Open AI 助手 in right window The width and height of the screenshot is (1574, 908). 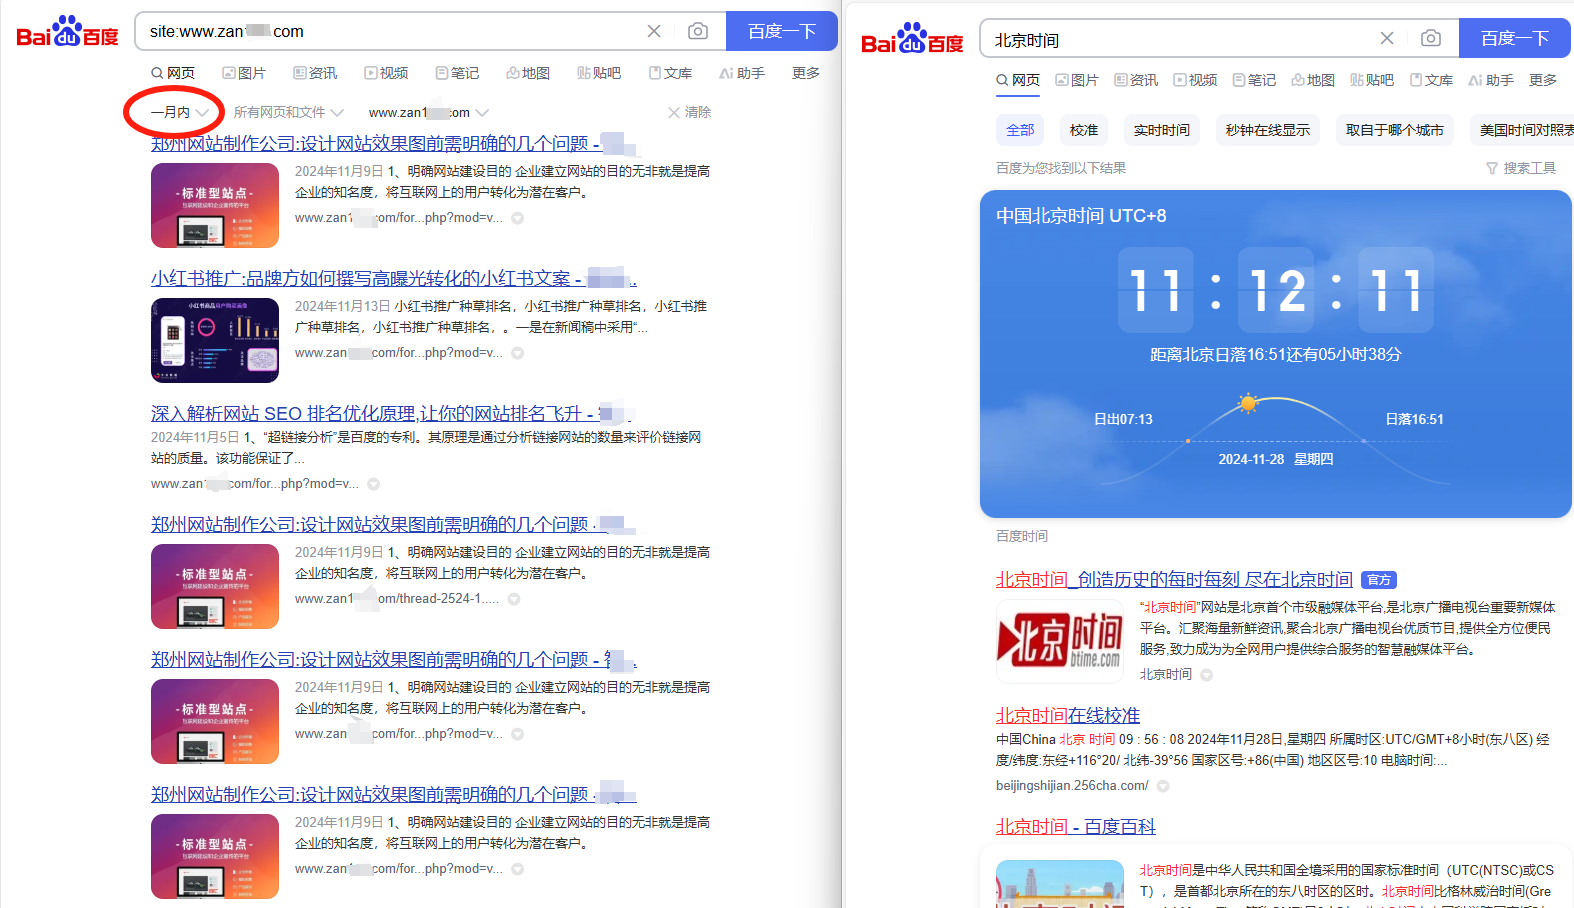1491,80
